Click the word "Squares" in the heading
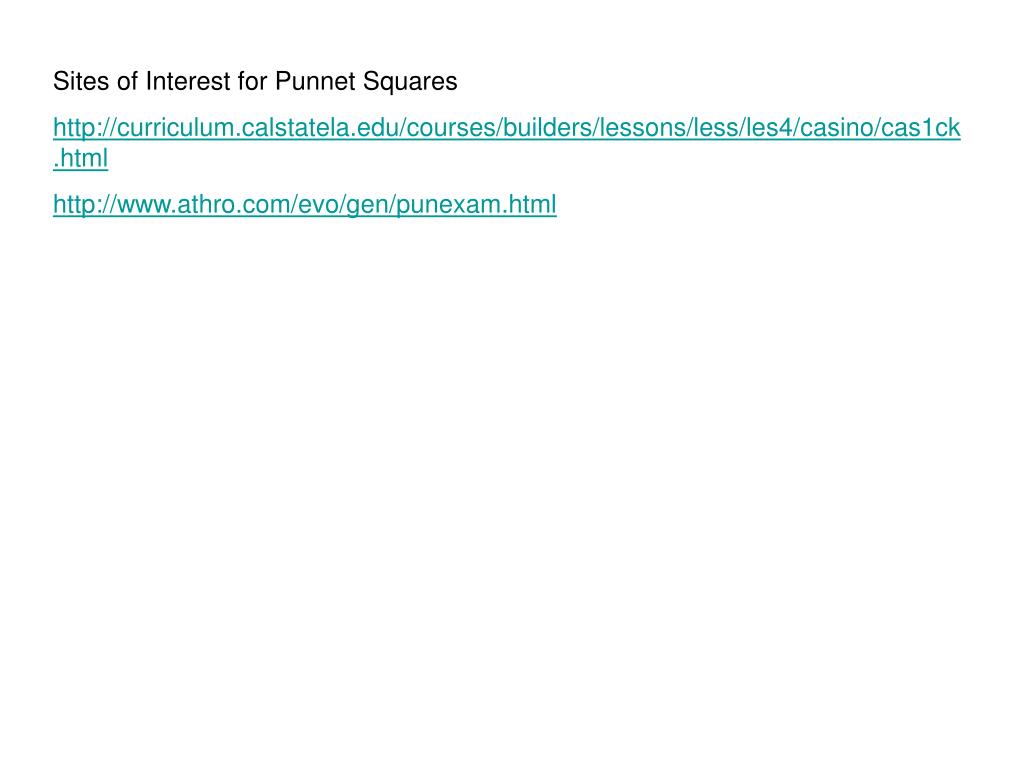 point(410,83)
